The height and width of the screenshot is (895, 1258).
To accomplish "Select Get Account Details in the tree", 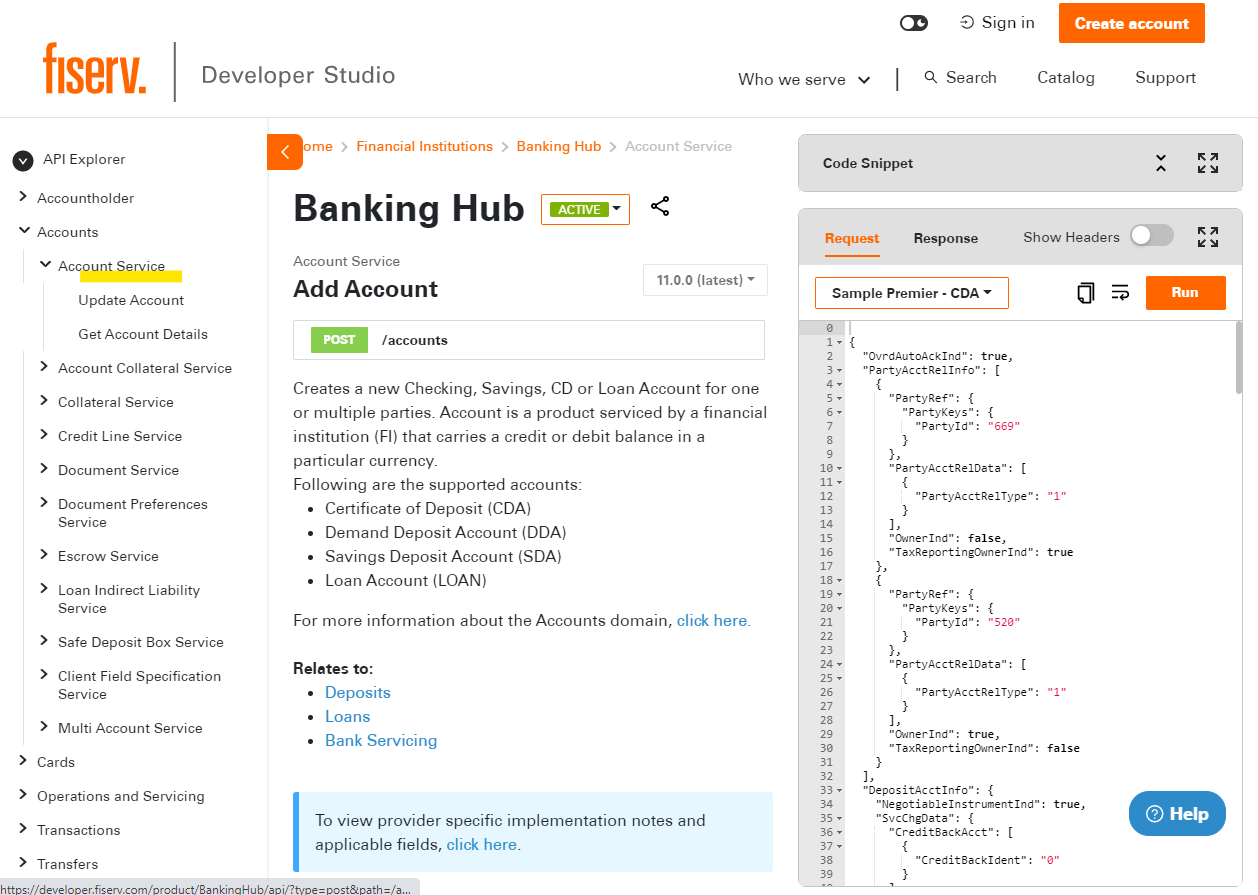I will coord(143,334).
